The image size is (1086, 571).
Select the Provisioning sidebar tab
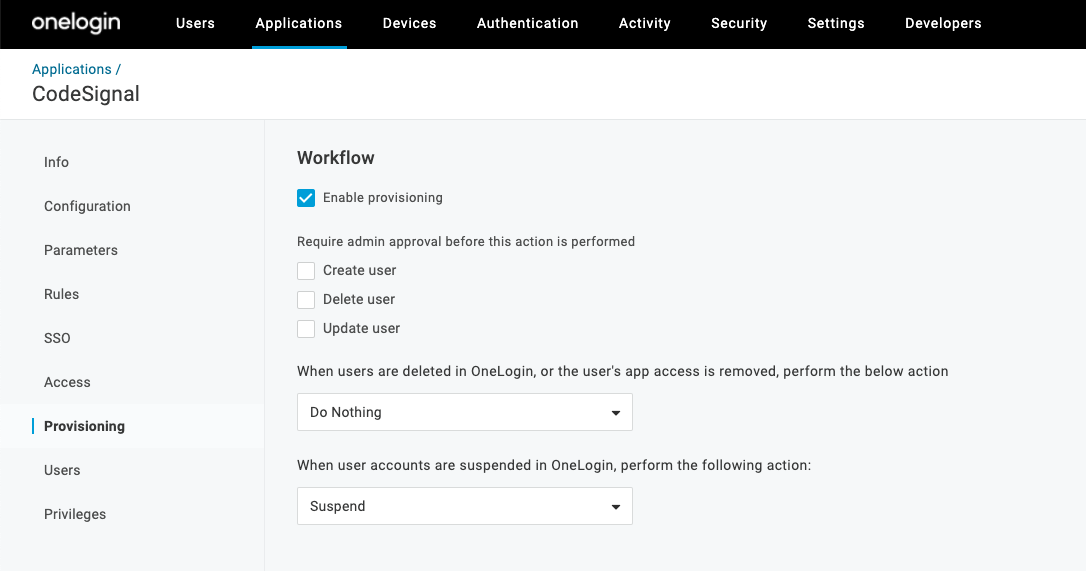[84, 426]
